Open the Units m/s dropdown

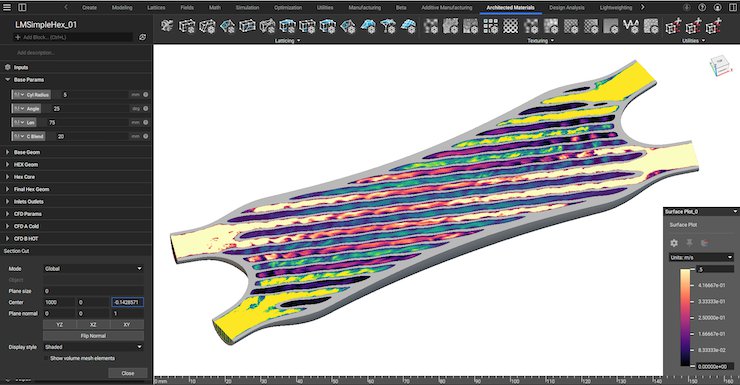click(x=701, y=257)
